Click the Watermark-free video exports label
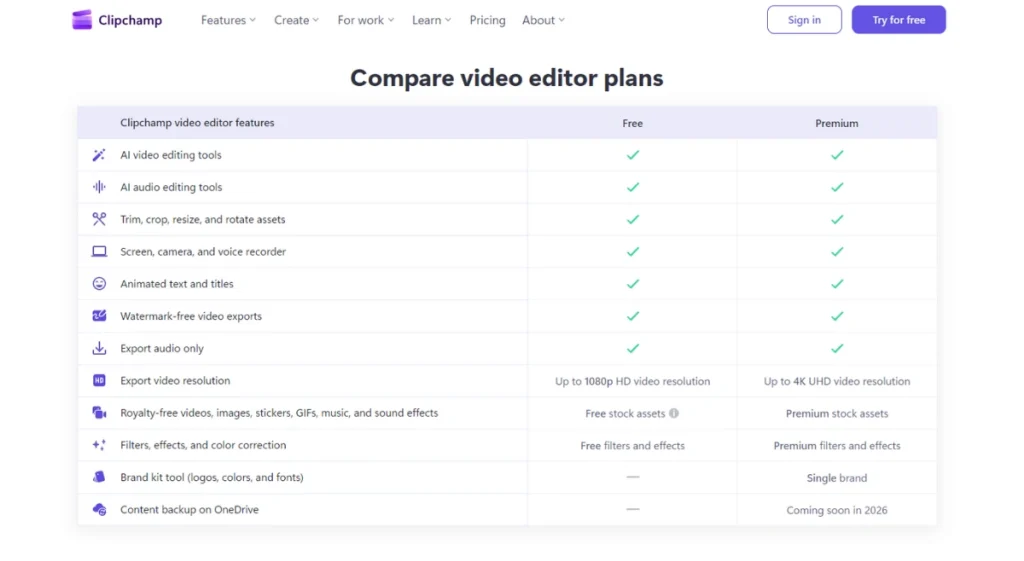This screenshot has width=1024, height=561. pos(191,316)
